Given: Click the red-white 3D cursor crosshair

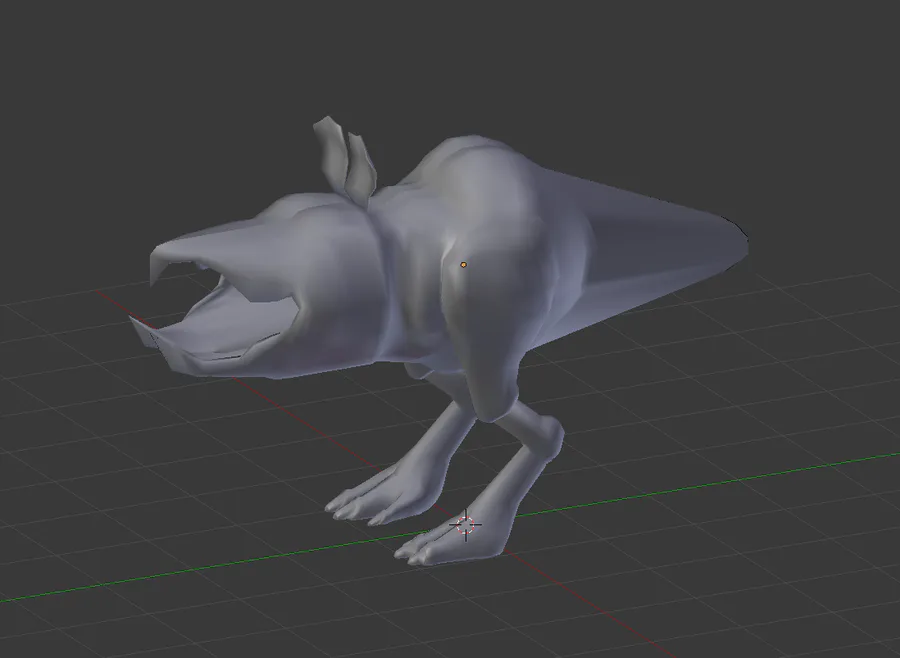Looking at the screenshot, I should point(465,525).
